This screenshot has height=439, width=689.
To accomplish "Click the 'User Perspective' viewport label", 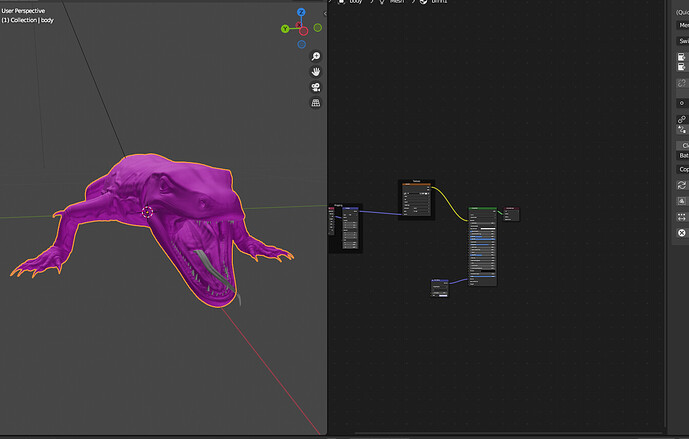I will click(23, 11).
